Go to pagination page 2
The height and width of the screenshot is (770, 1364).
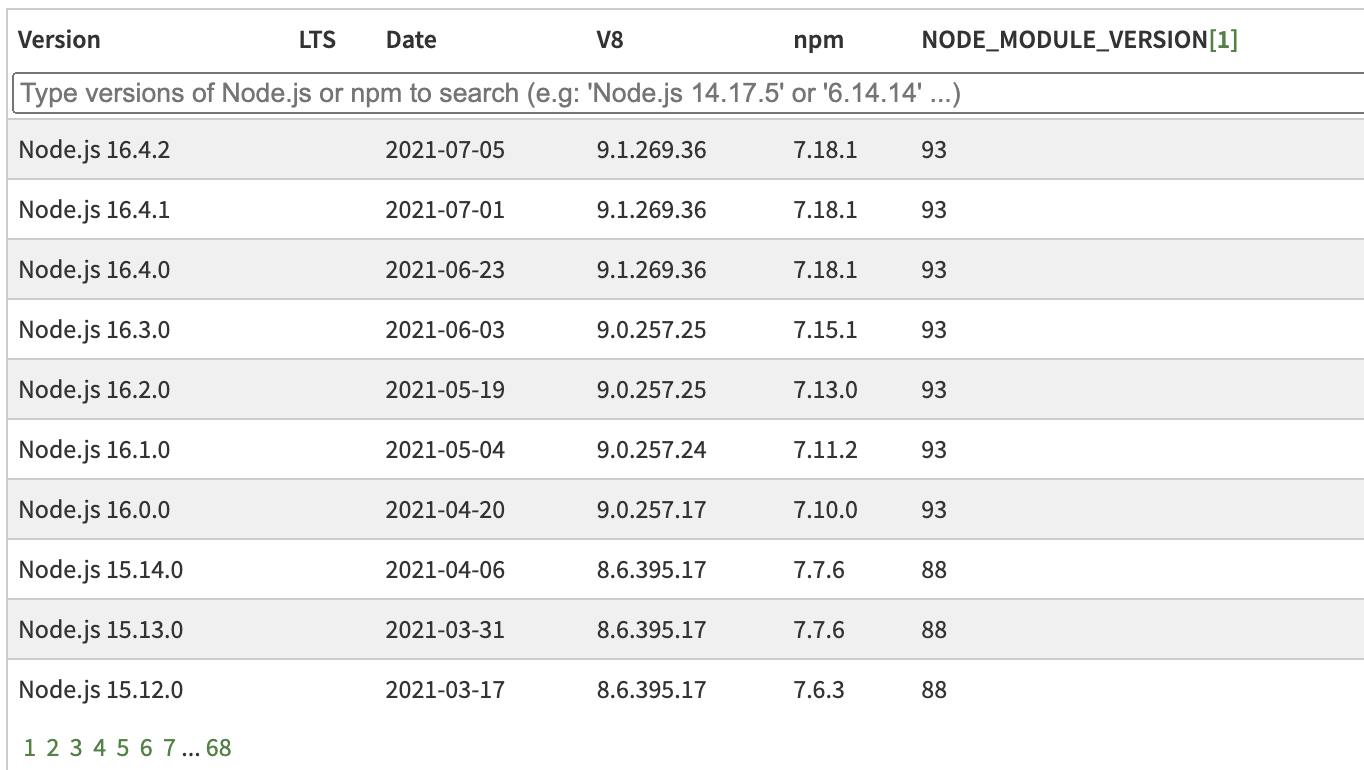[x=51, y=746]
